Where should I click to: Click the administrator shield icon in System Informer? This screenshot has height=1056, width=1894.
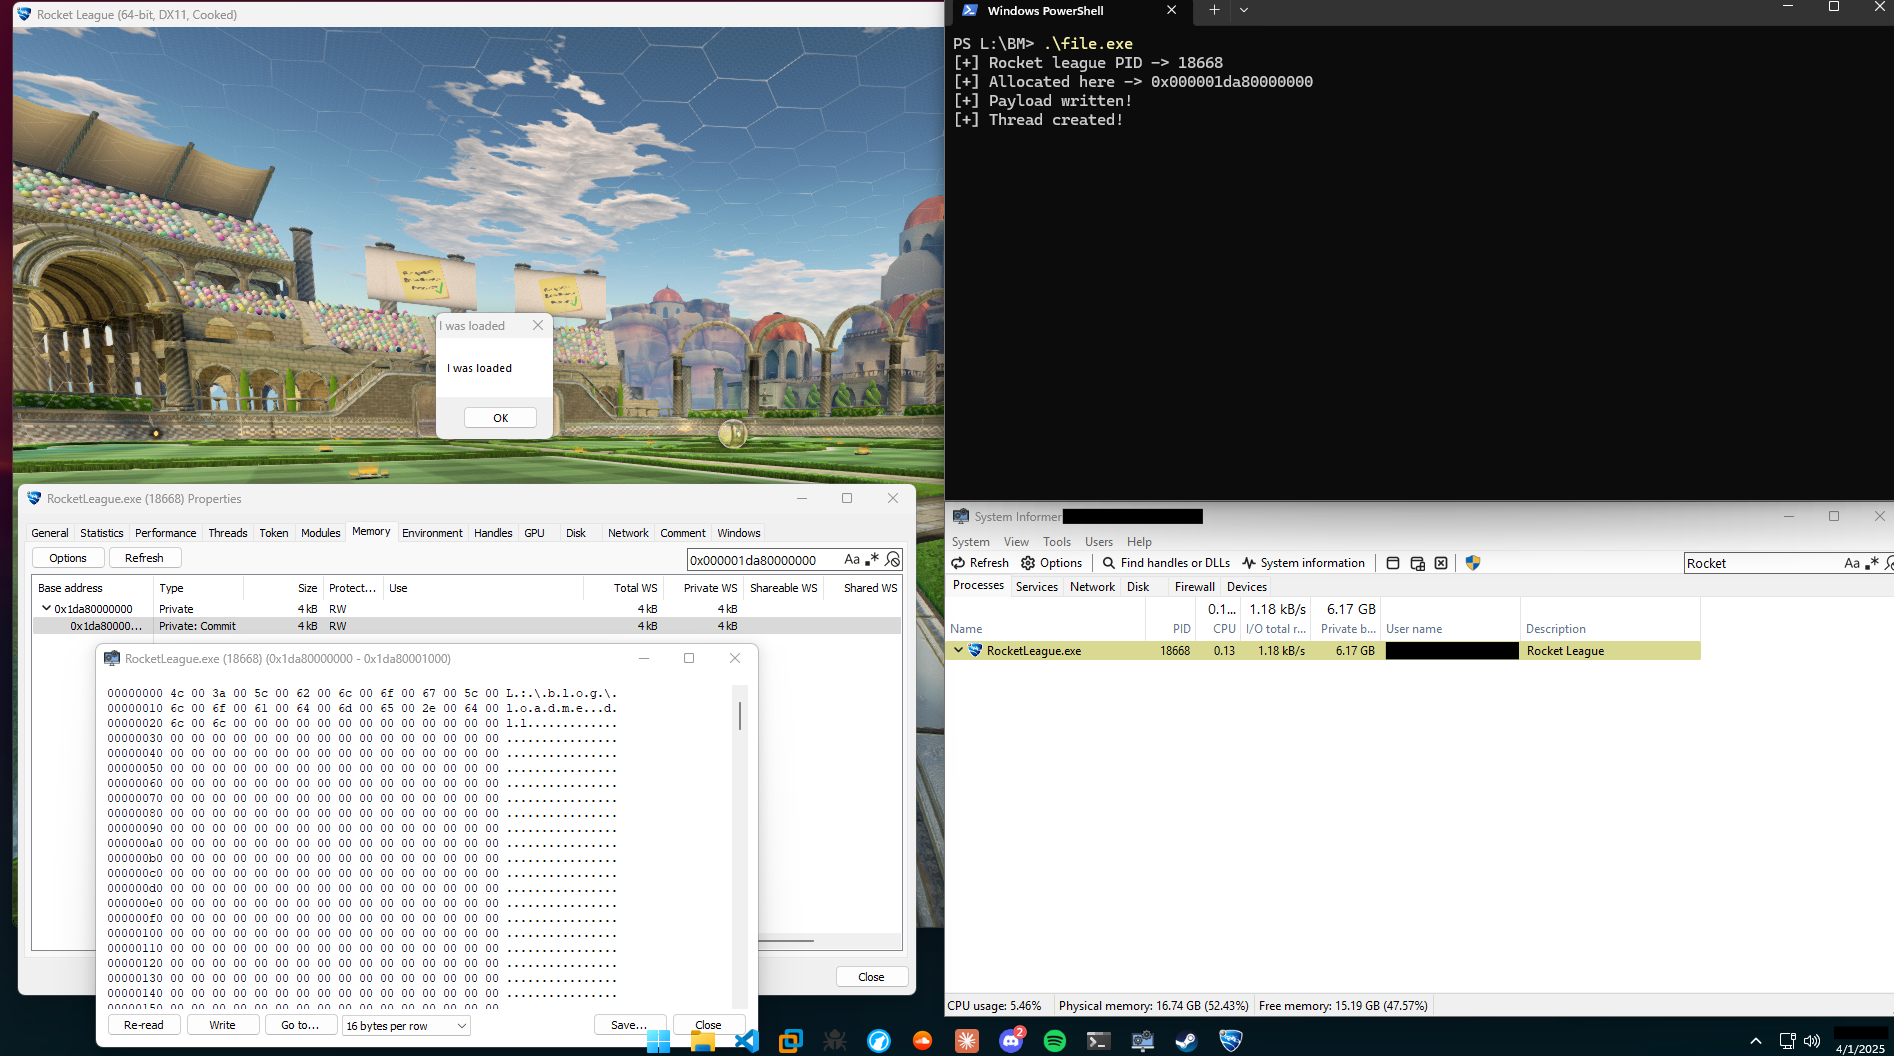click(x=1472, y=563)
